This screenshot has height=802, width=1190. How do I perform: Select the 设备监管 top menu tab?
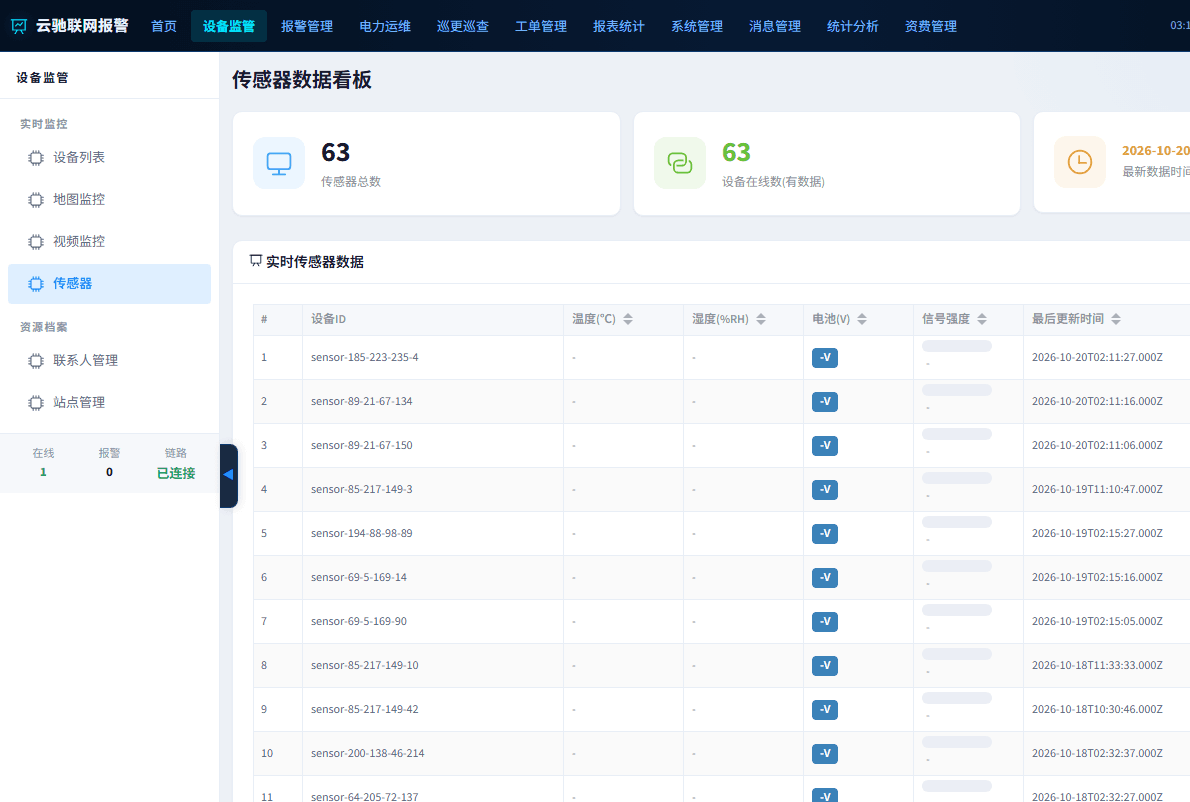click(x=228, y=27)
